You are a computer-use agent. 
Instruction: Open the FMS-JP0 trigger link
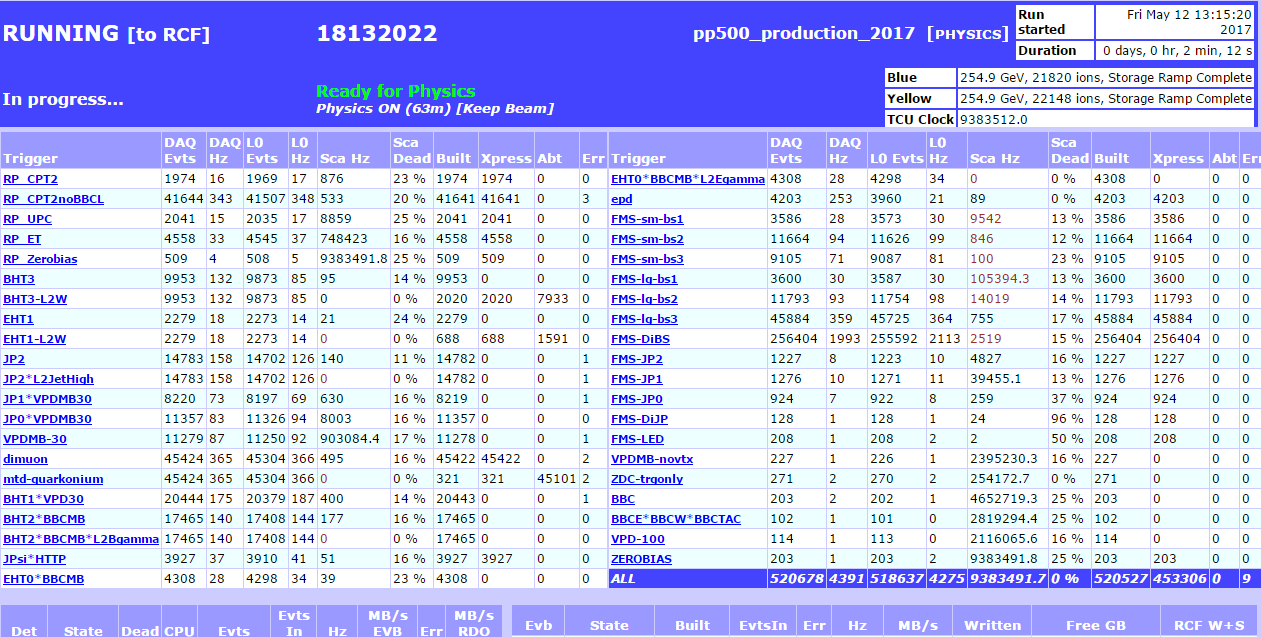[x=637, y=399]
